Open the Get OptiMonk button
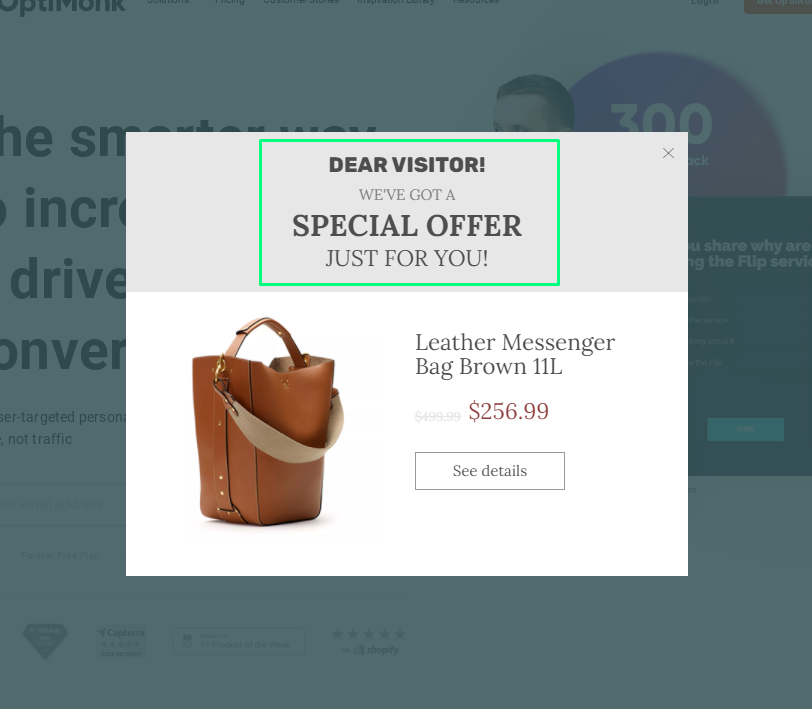The height and width of the screenshot is (709, 812). 778,4
